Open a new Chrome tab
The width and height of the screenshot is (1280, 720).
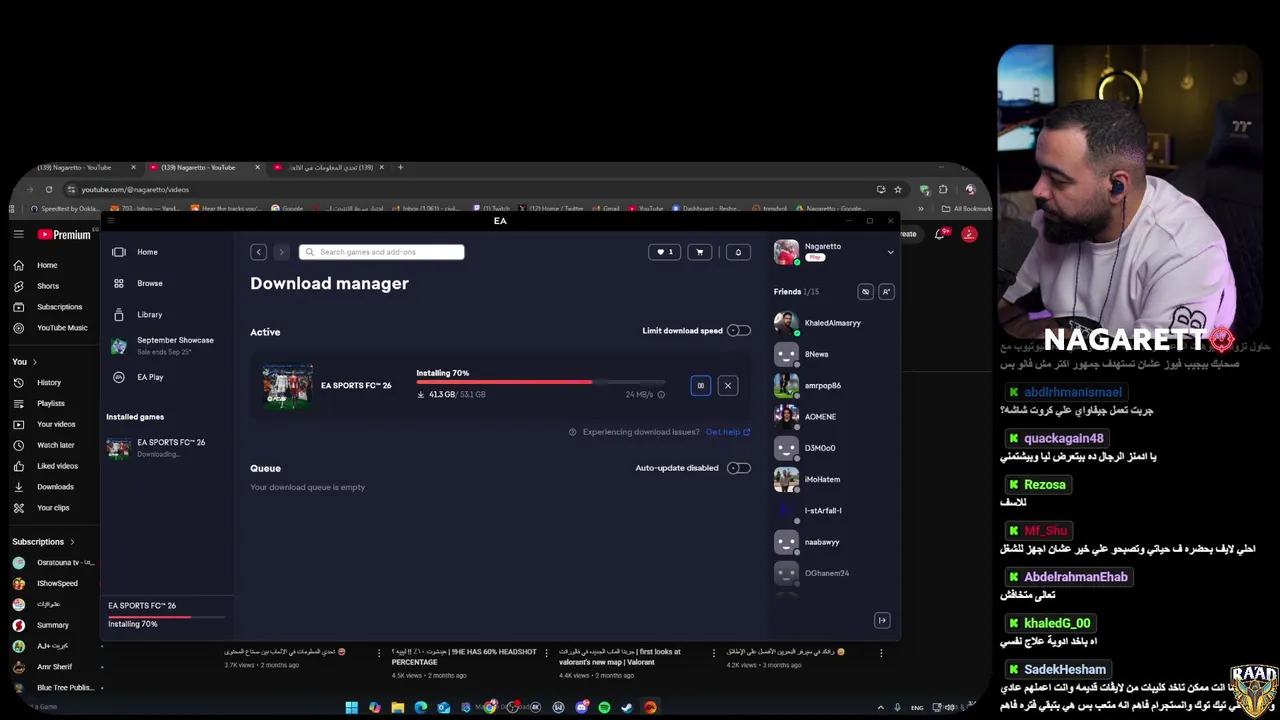click(x=400, y=167)
